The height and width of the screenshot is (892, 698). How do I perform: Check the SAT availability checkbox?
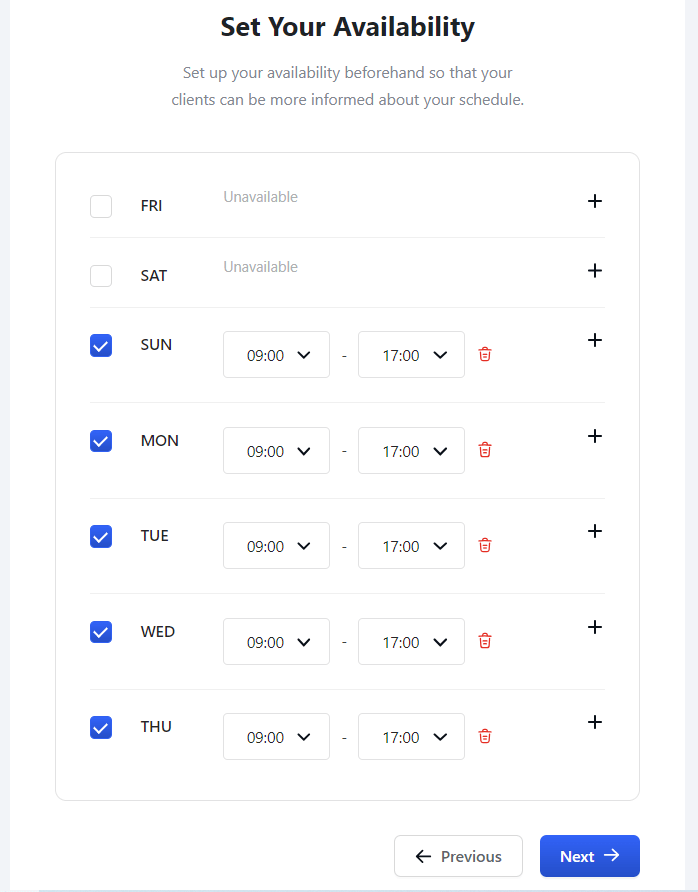101,276
